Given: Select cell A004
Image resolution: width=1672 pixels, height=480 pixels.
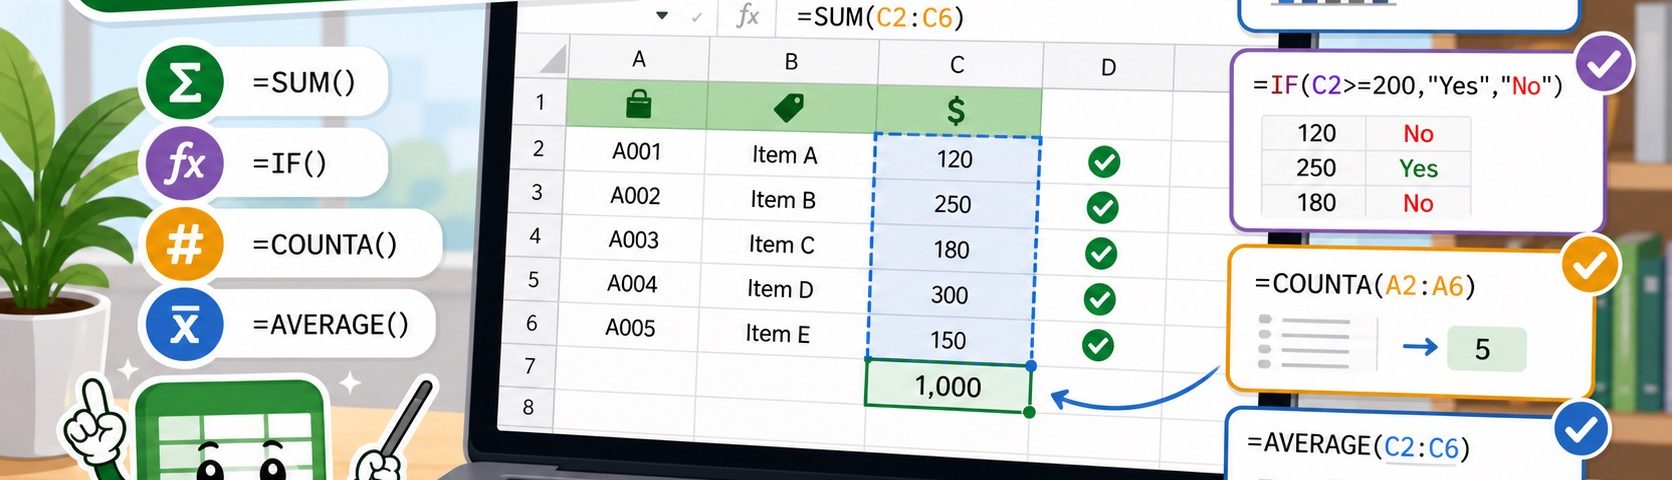Looking at the screenshot, I should pyautogui.click(x=632, y=284).
